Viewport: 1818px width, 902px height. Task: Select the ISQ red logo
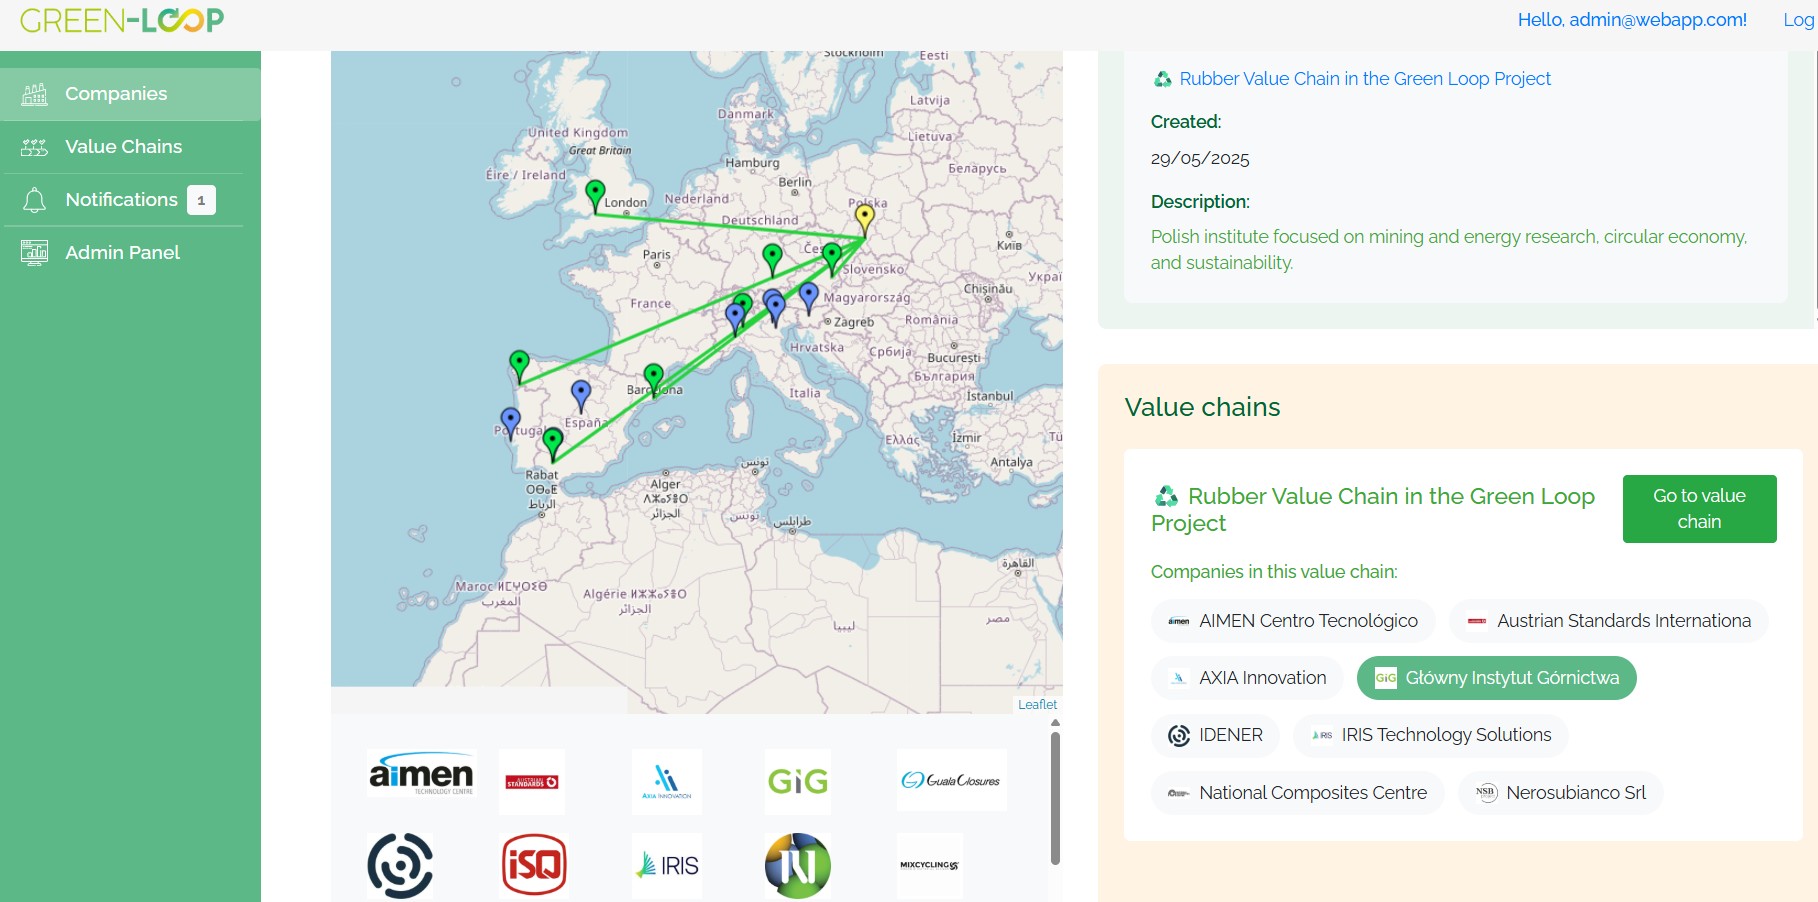[534, 865]
